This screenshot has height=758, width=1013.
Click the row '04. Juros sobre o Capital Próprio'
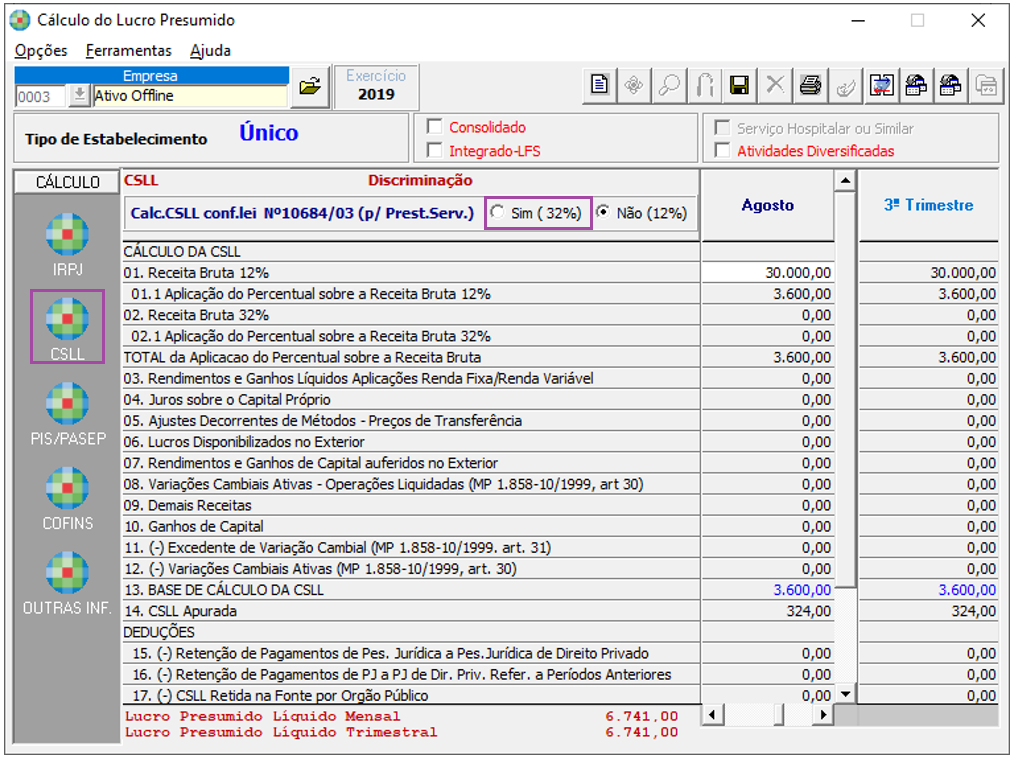coord(411,399)
